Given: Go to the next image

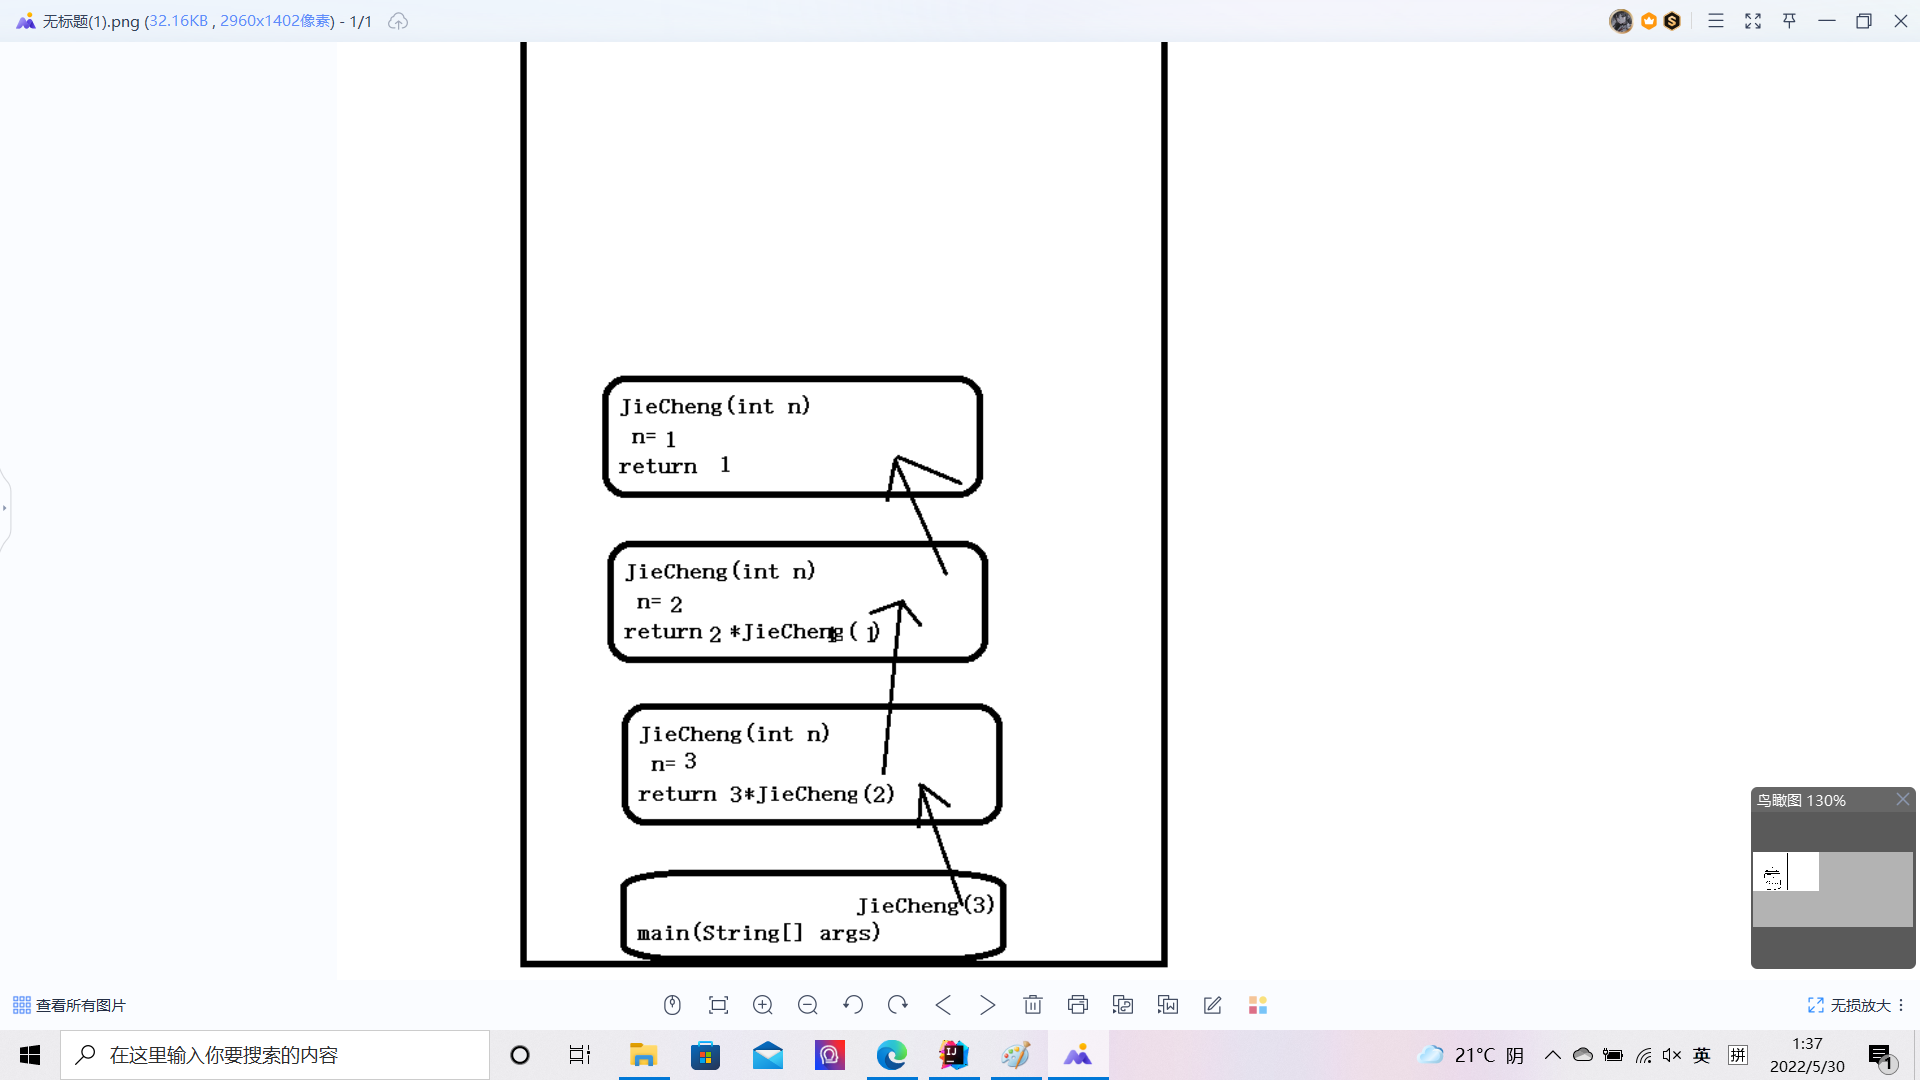Looking at the screenshot, I should coord(988,1005).
